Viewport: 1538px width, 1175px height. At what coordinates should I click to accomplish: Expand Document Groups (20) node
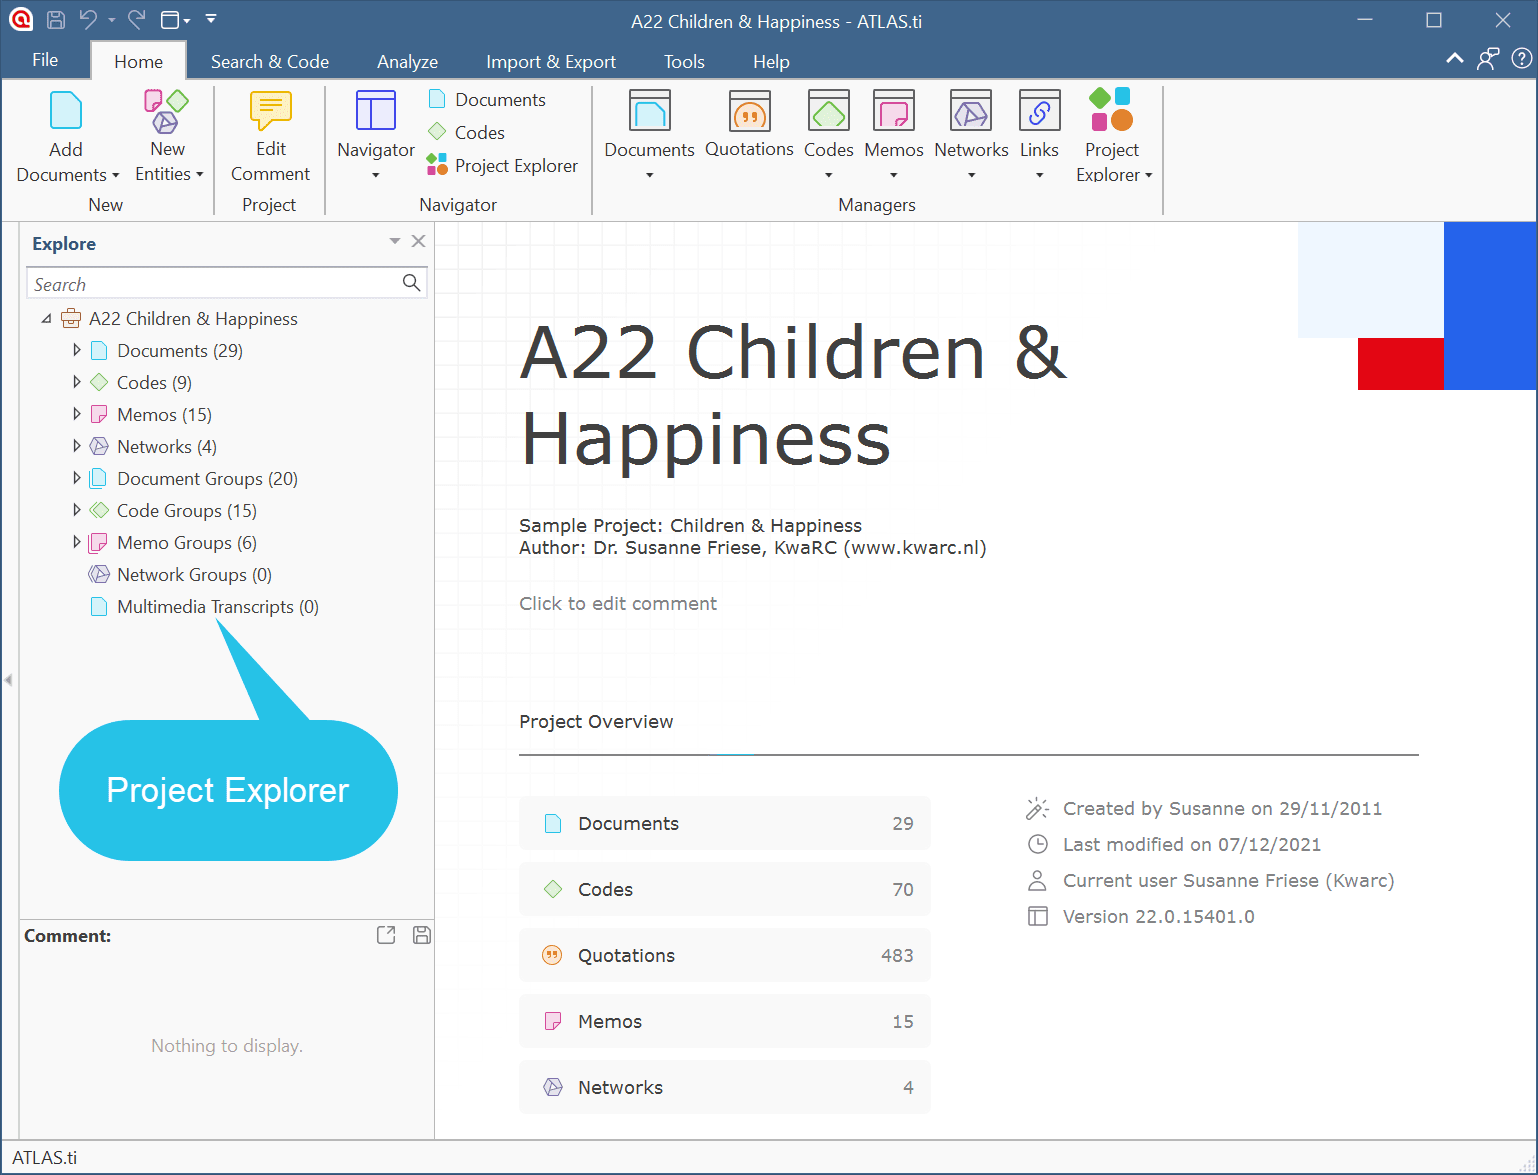point(77,478)
